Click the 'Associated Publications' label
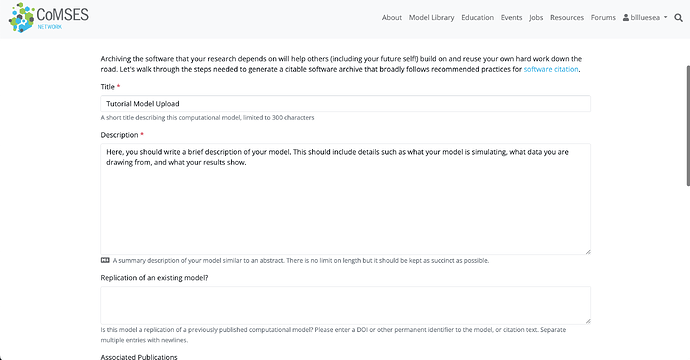 pyautogui.click(x=139, y=356)
